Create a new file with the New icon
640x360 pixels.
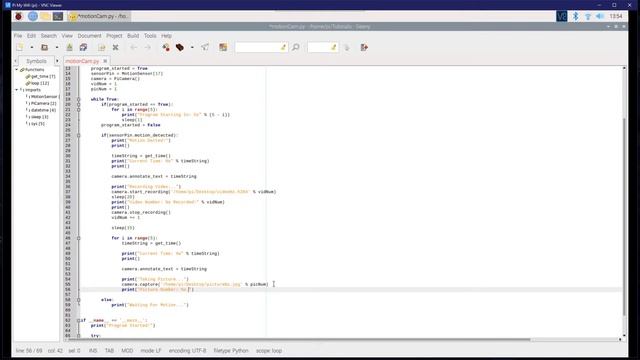tap(19, 47)
